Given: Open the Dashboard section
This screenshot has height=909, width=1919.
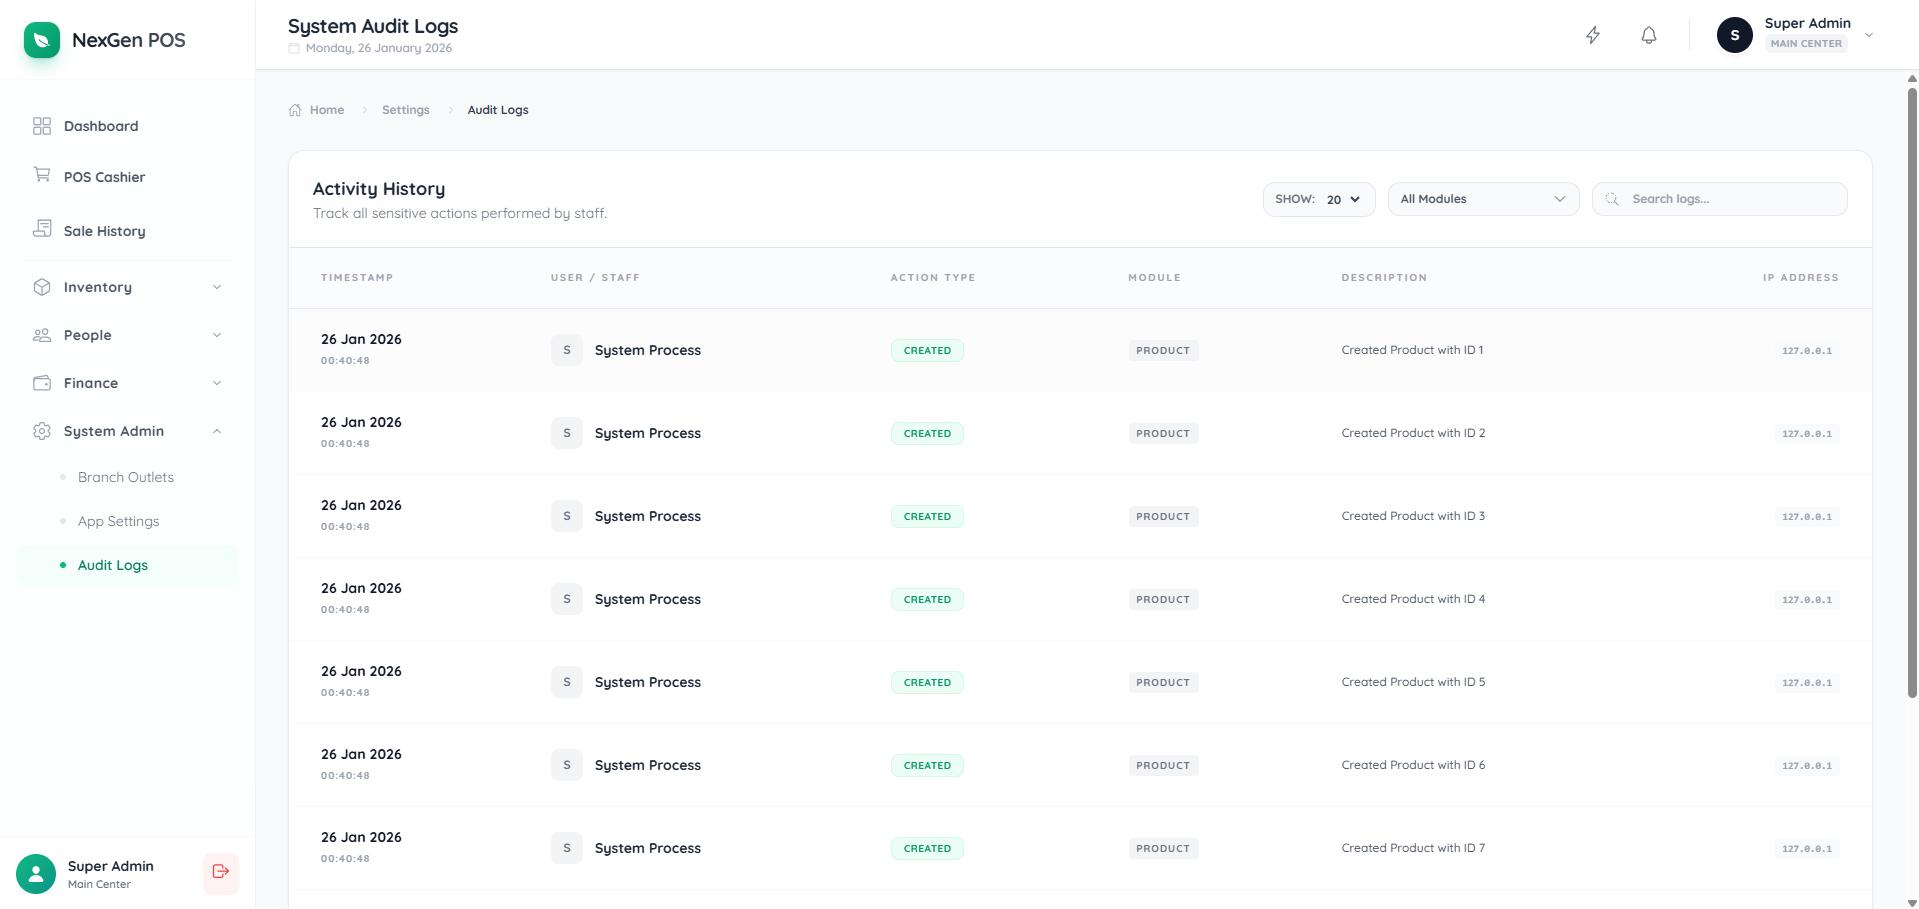Looking at the screenshot, I should [x=100, y=126].
